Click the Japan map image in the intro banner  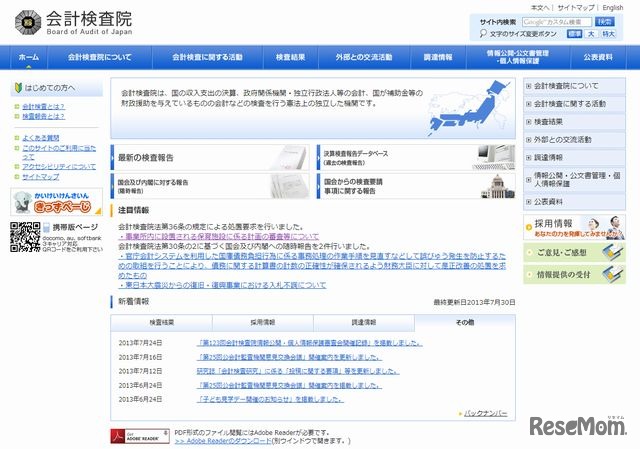(x=469, y=108)
